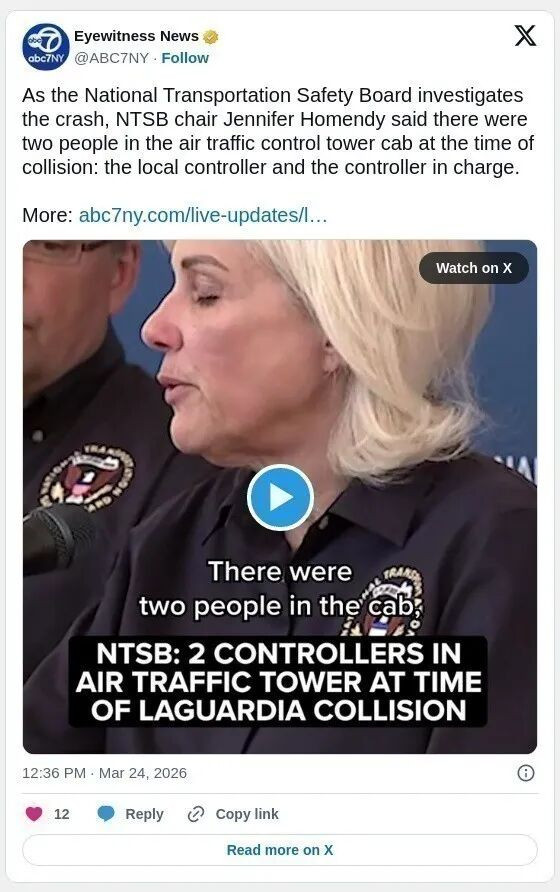Open the ABC7NY profile avatar
560x892 pixels.
(46, 47)
